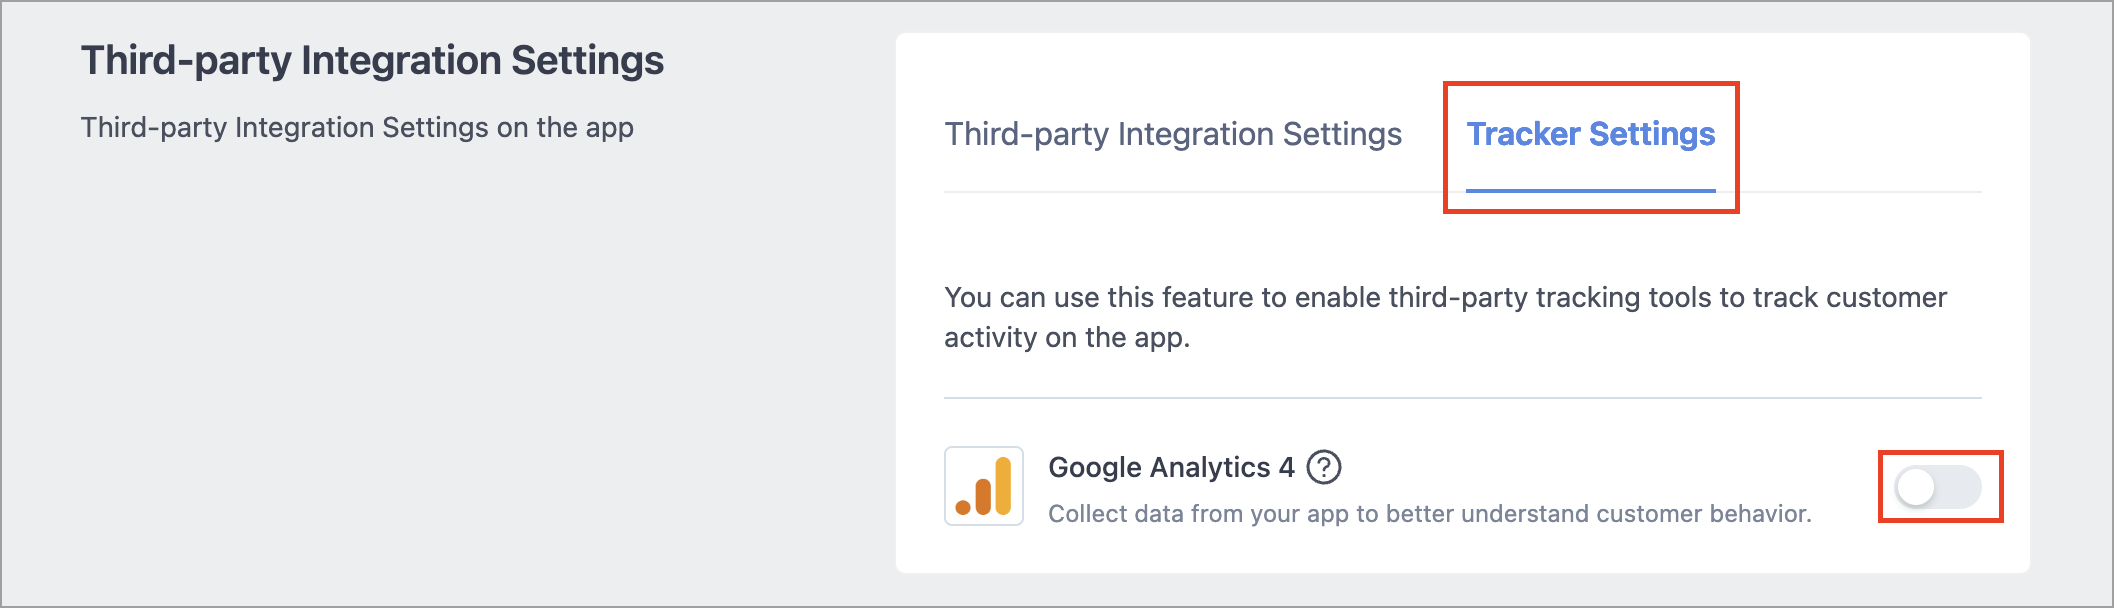Screen dimensions: 2114x608
Task: Click the white knob of the Analytics switch
Action: (x=1916, y=488)
